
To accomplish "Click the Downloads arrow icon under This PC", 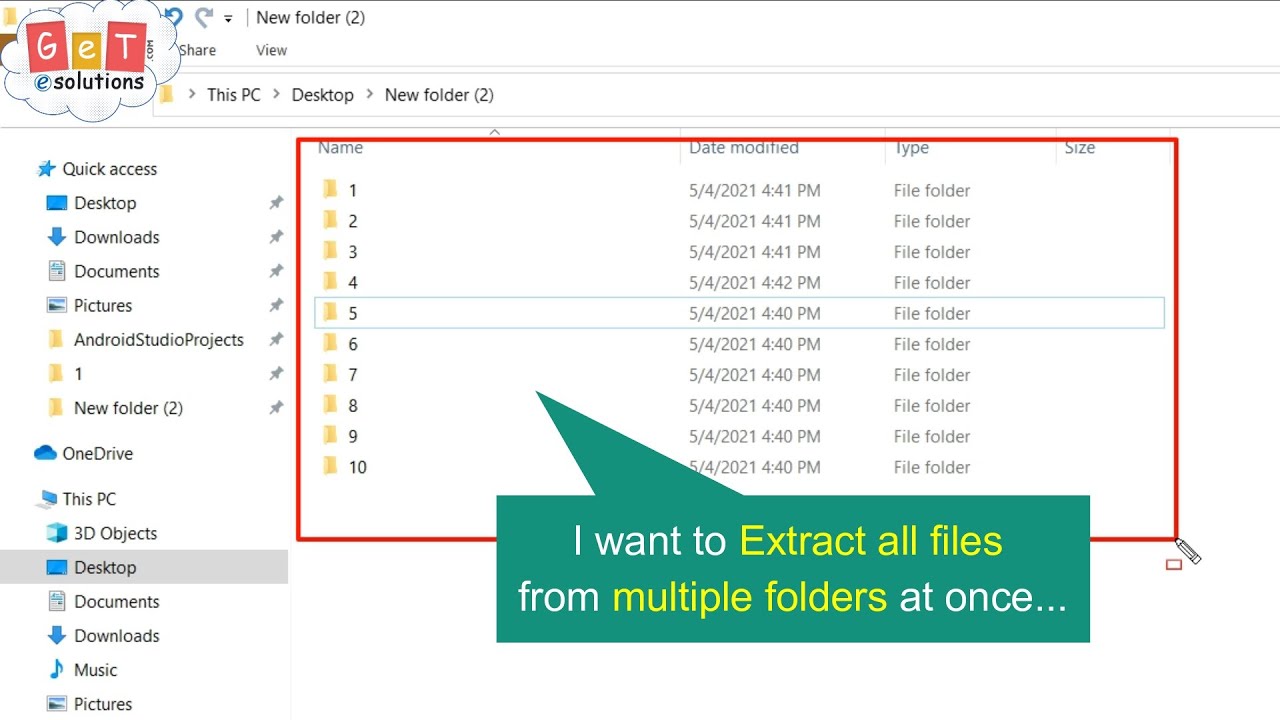I will click(x=57, y=636).
